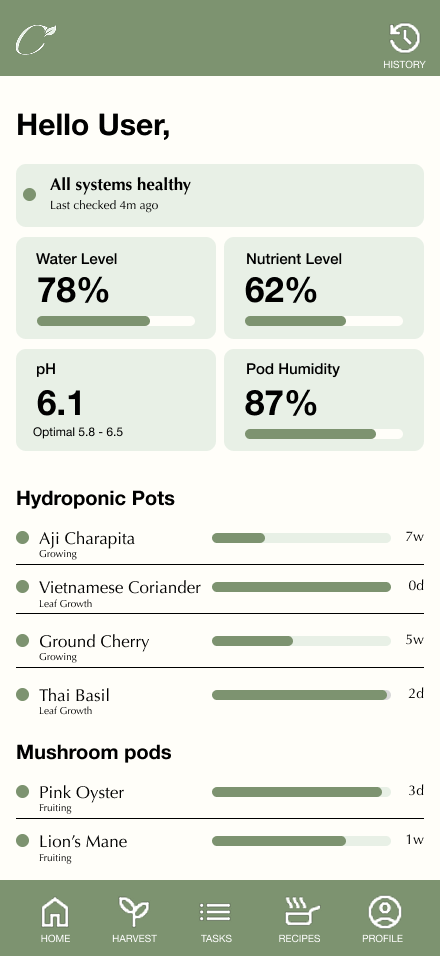Select the Aji Charapita pot row
Image resolution: width=440 pixels, height=956 pixels.
pyautogui.click(x=220, y=544)
